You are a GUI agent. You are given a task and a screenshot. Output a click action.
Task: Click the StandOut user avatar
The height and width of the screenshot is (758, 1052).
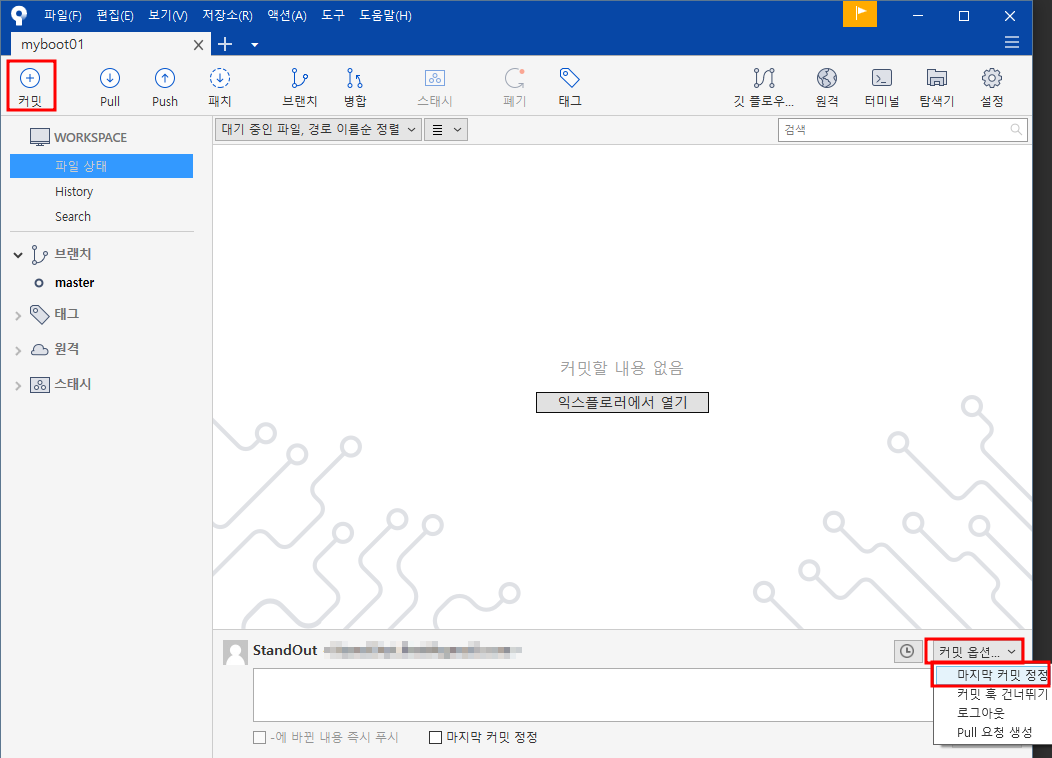click(x=235, y=652)
